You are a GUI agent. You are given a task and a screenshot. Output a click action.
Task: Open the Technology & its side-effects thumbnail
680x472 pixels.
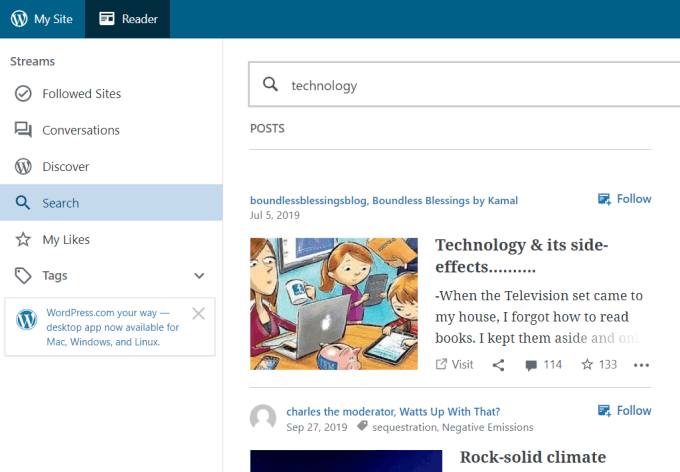pyautogui.click(x=334, y=303)
